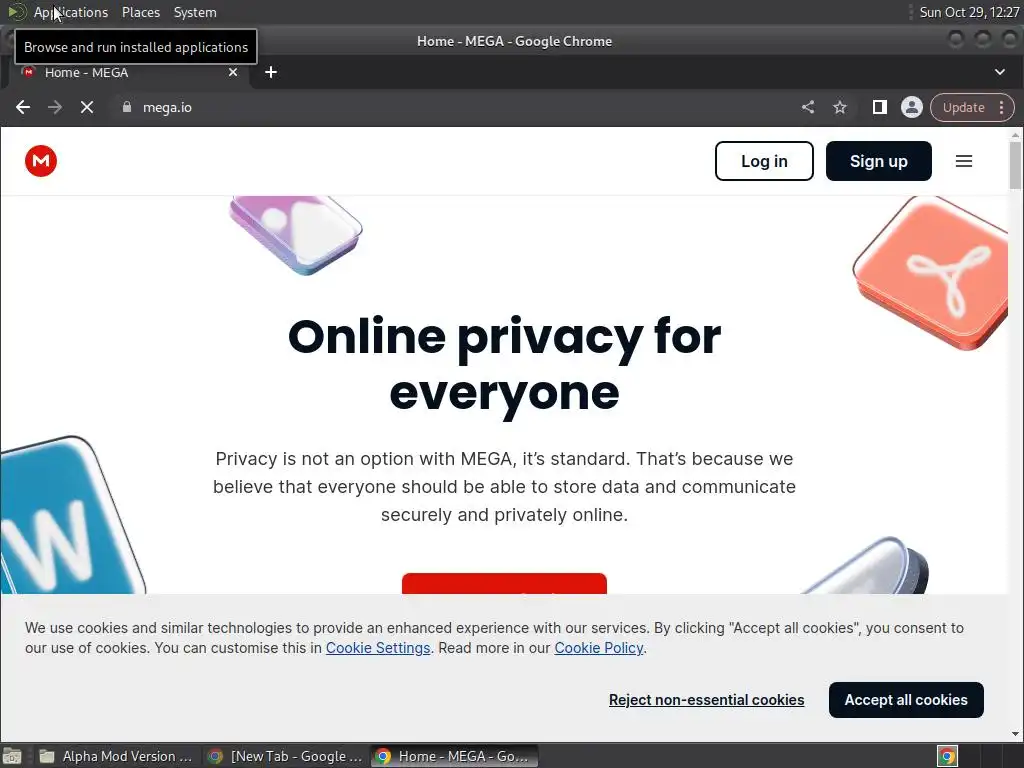
Task: Click the show desktop icon in taskbar
Action: [x=12, y=756]
